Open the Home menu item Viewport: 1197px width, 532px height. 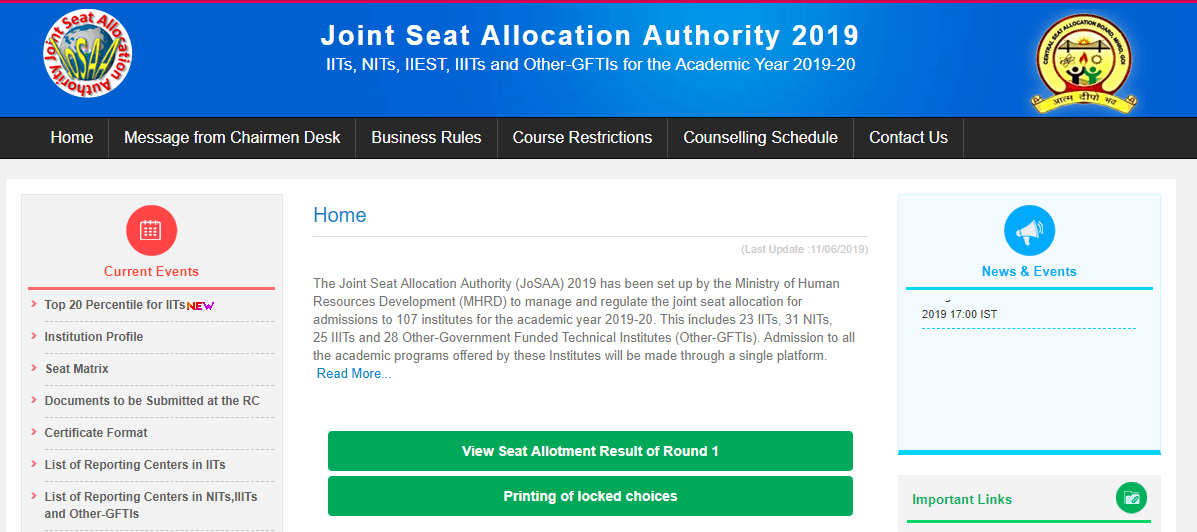point(72,138)
